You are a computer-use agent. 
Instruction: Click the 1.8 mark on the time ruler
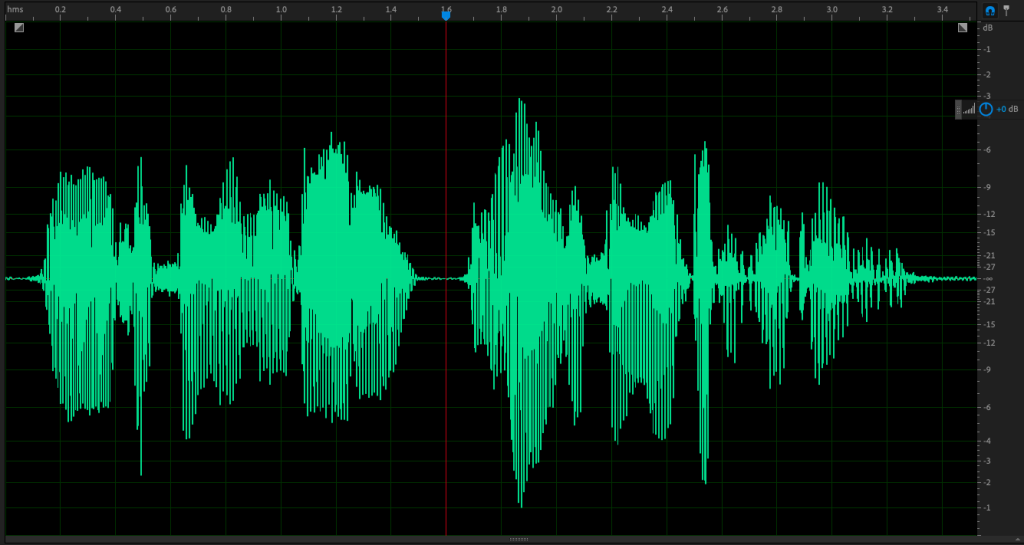(502, 10)
